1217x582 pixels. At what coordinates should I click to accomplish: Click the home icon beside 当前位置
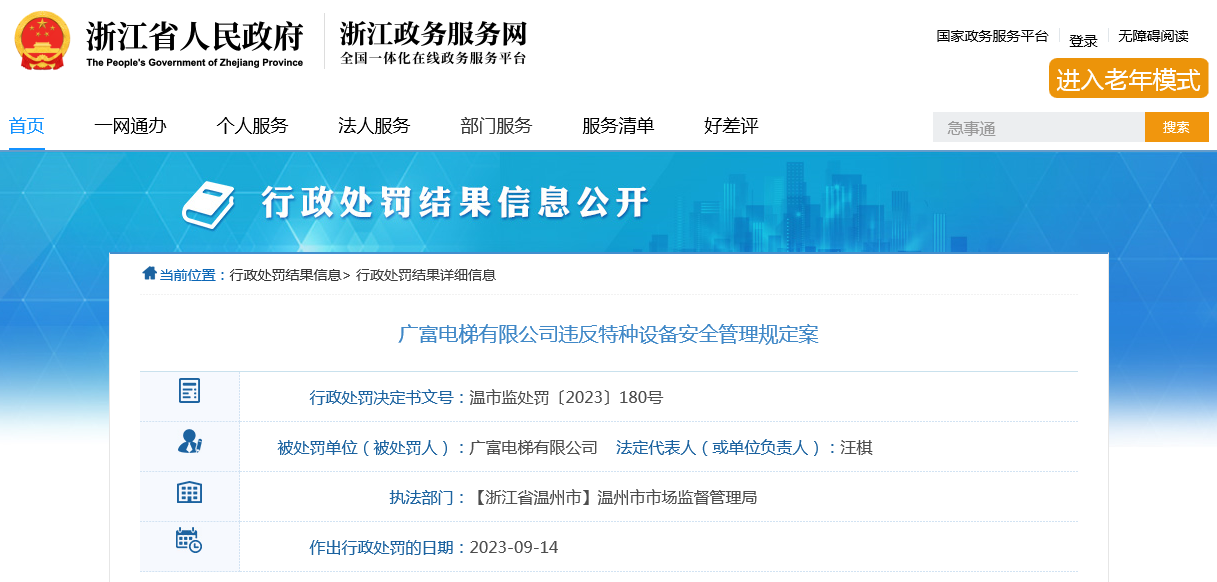[149, 274]
